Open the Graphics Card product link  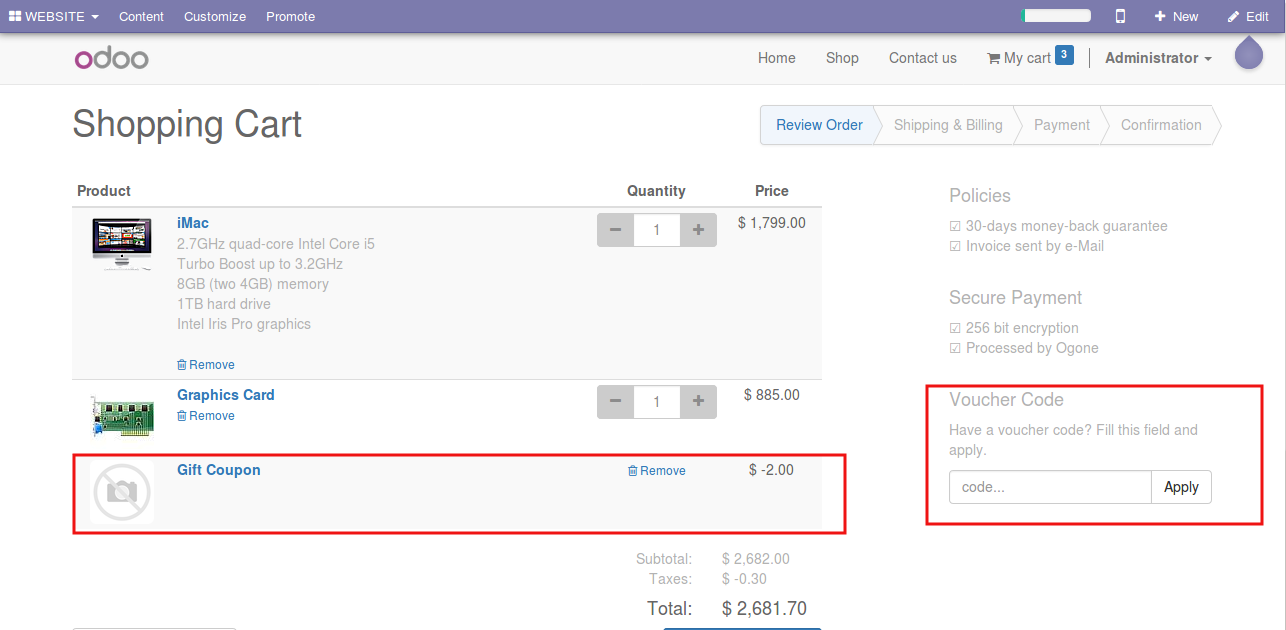226,395
